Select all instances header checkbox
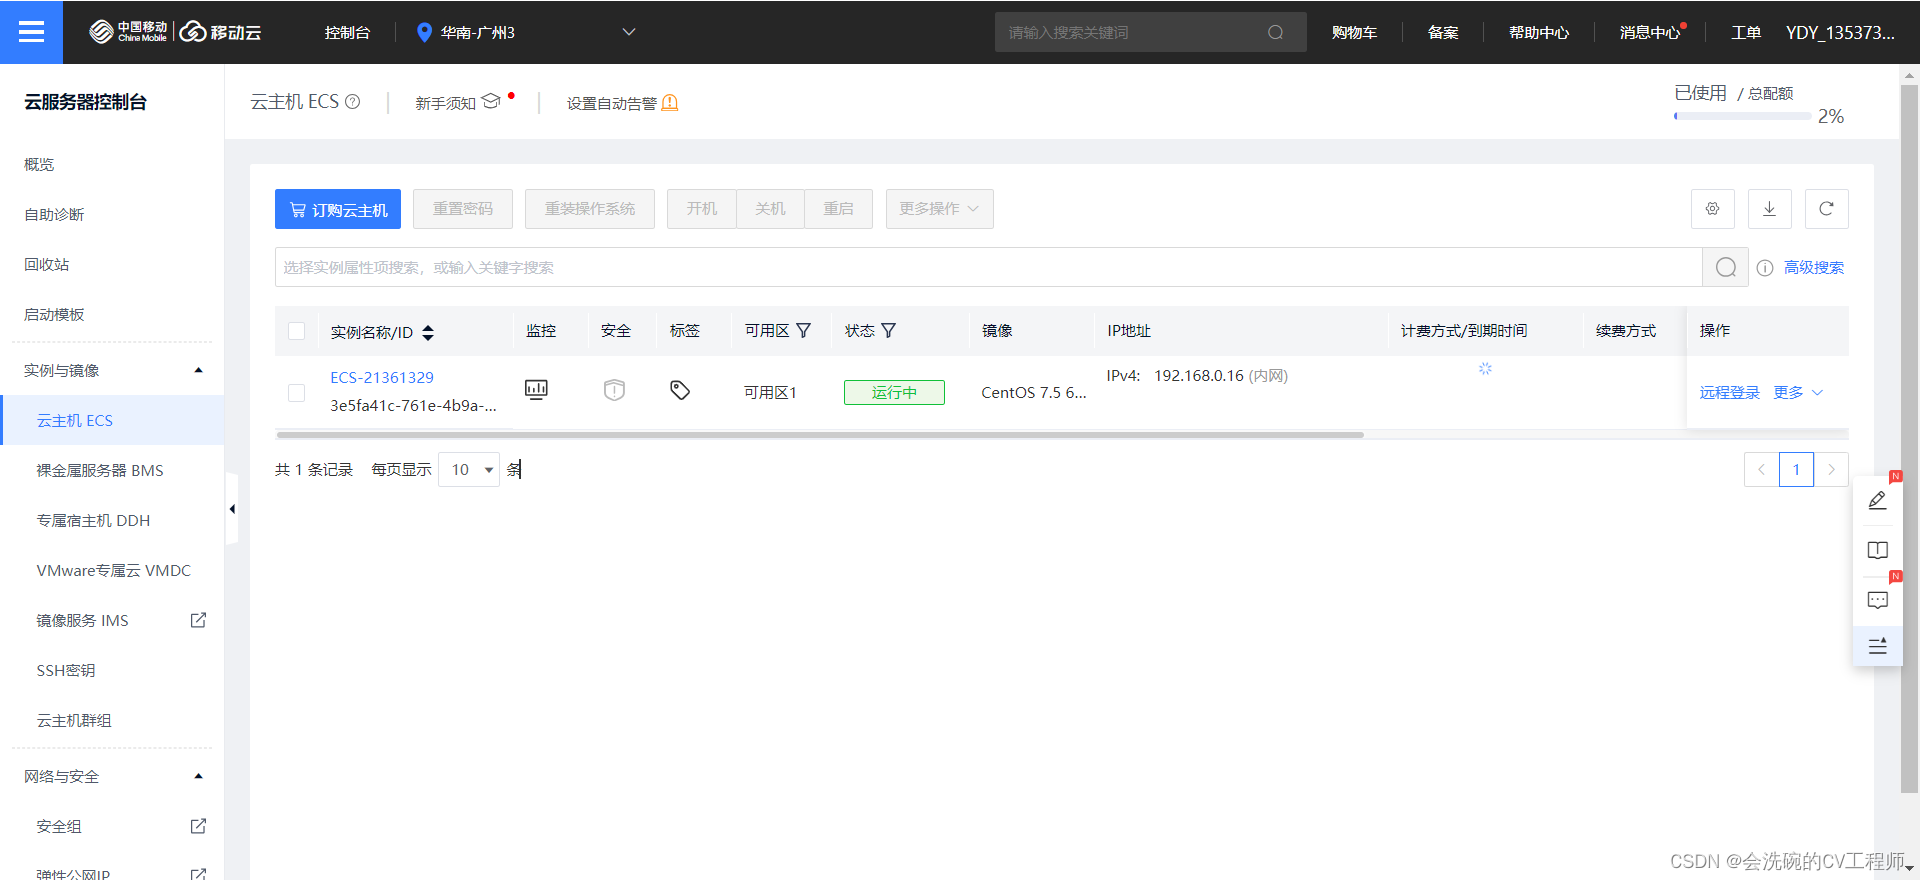1920x880 pixels. [x=296, y=331]
